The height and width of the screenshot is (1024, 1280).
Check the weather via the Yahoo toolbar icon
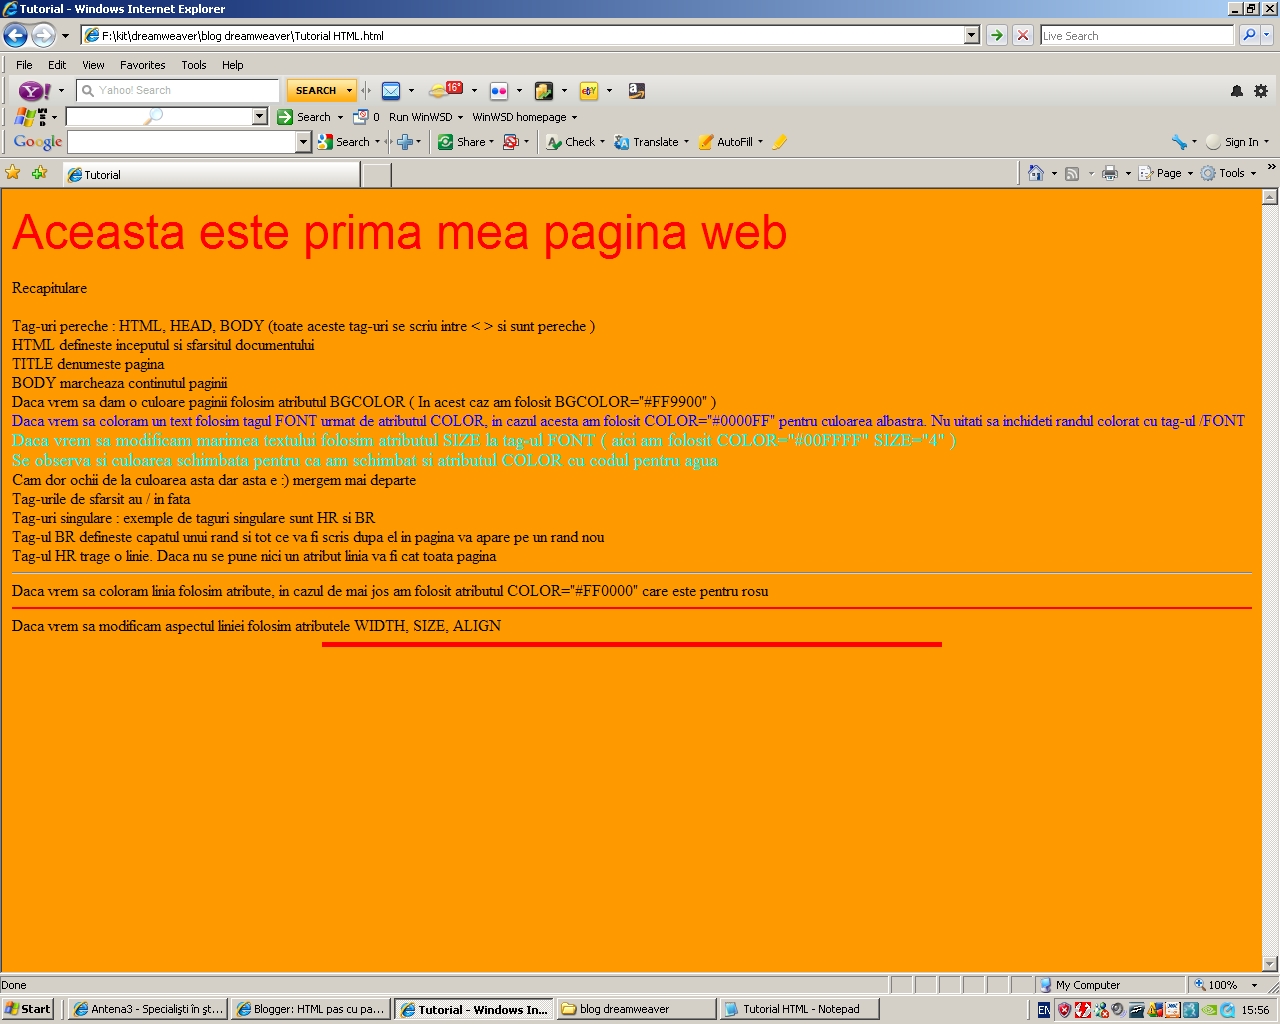450,90
